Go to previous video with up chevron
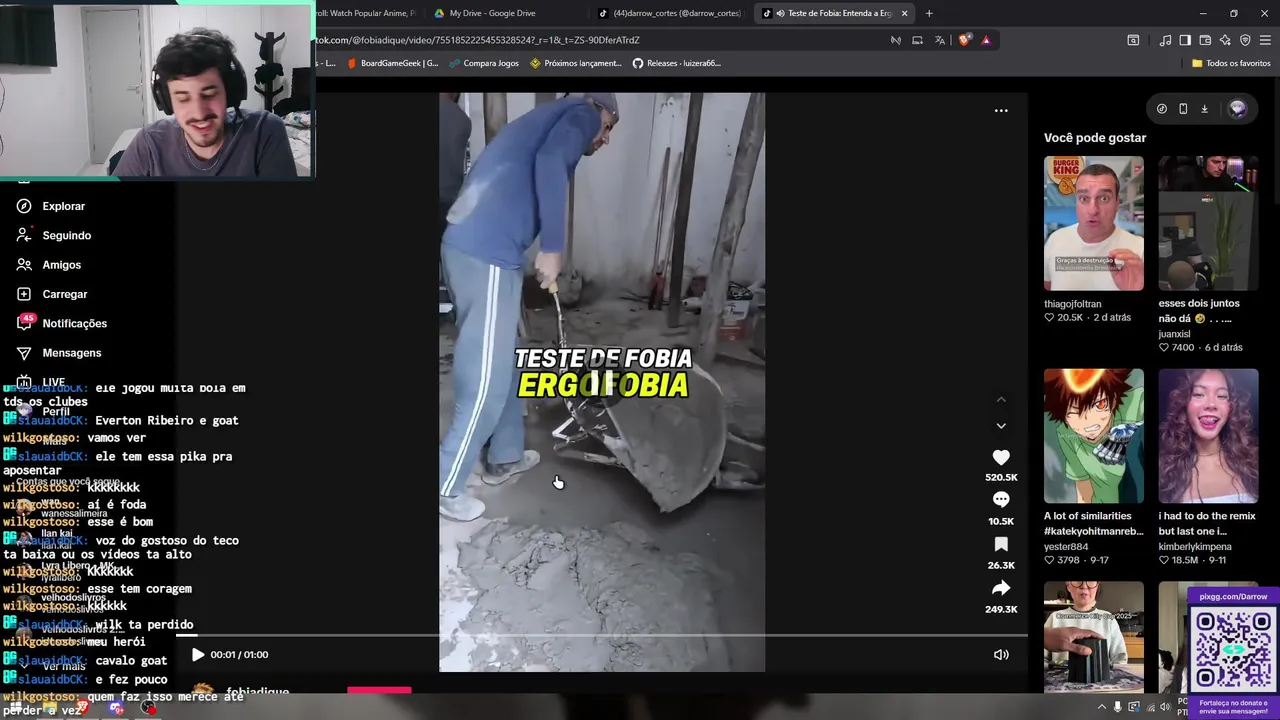 (x=1001, y=399)
